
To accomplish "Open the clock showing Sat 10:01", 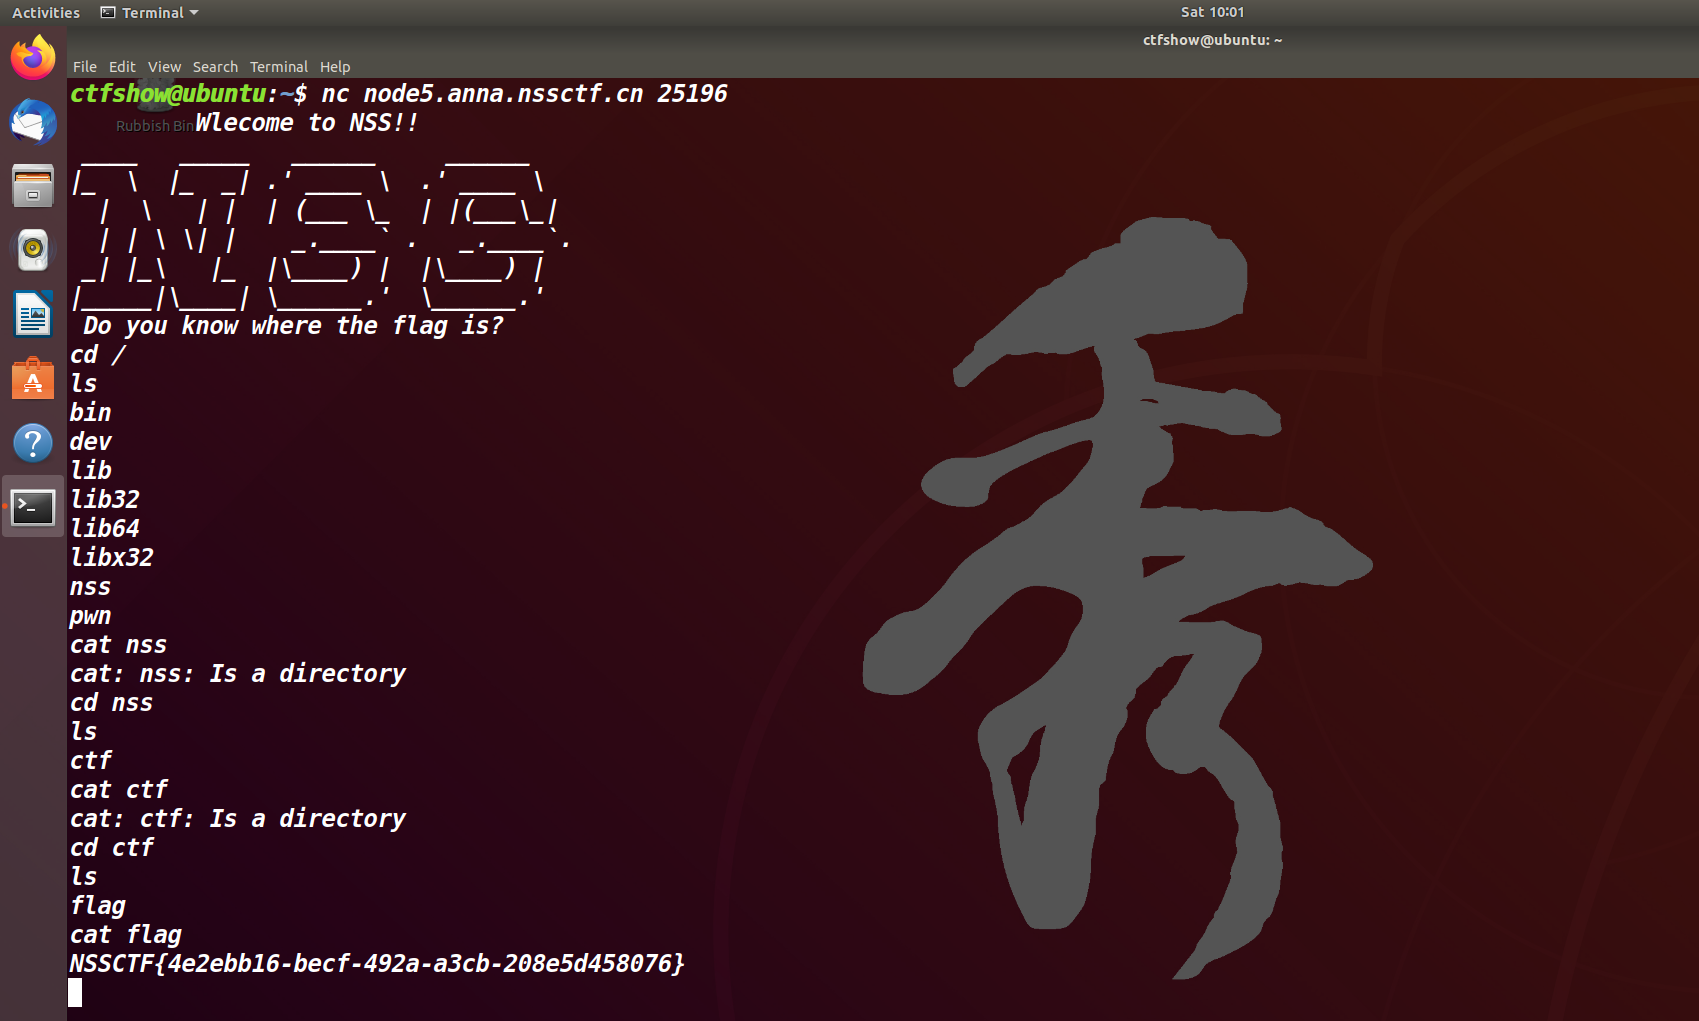I will [1212, 12].
